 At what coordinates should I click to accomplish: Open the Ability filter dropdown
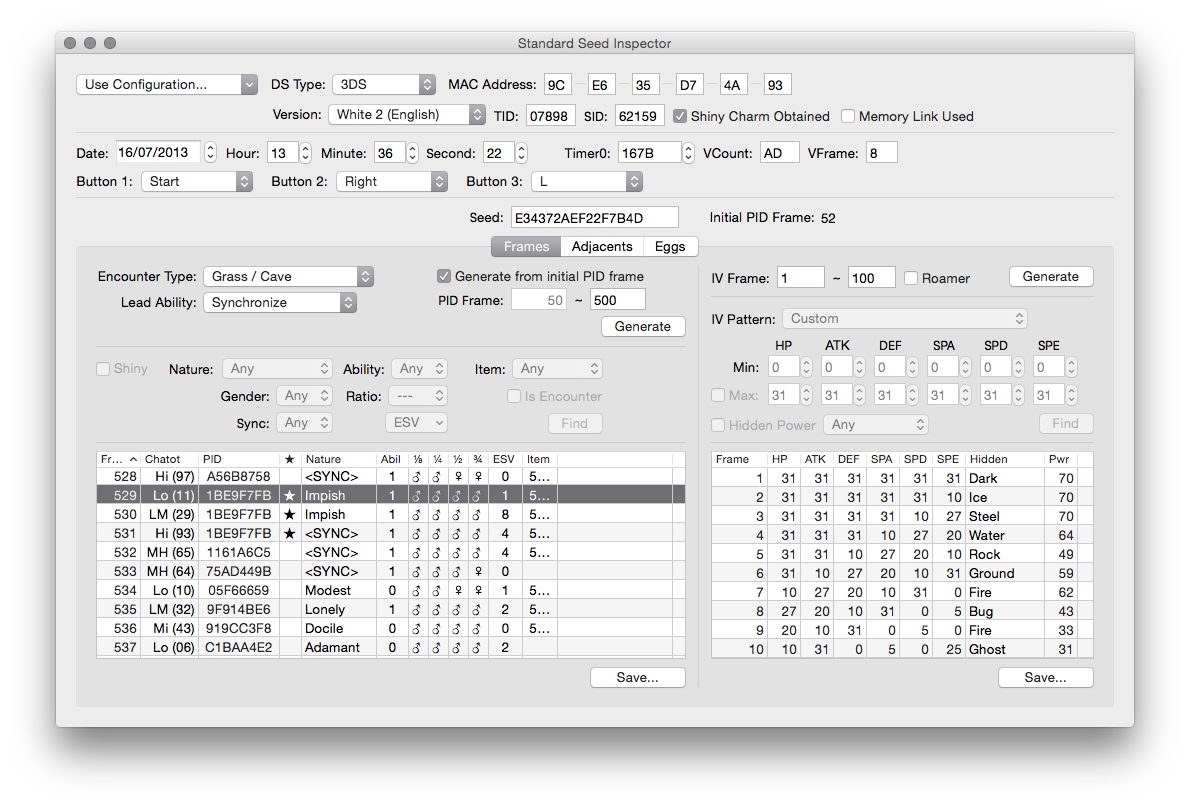coord(420,369)
